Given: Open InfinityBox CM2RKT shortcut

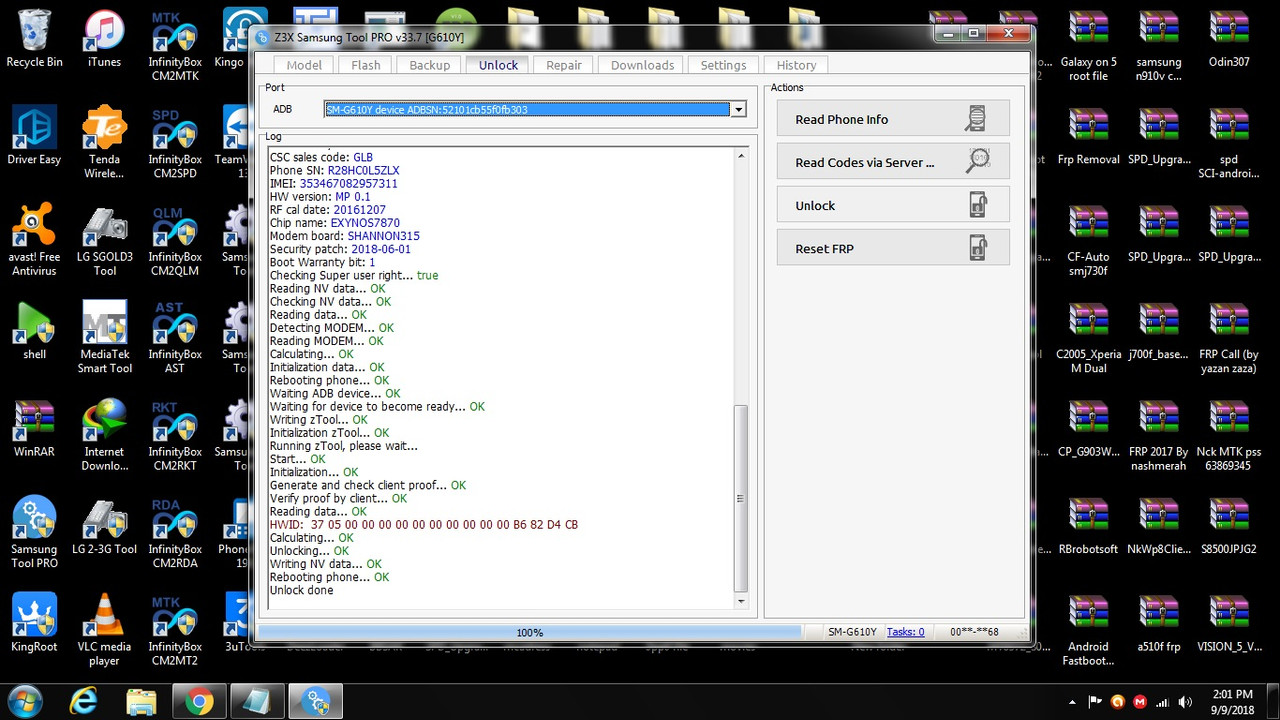Looking at the screenshot, I should pos(175,435).
